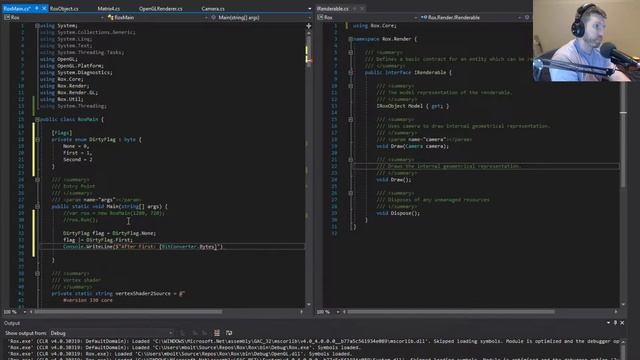Open the Rox.Render.IRenderable type dropdown

click(x=471, y=18)
